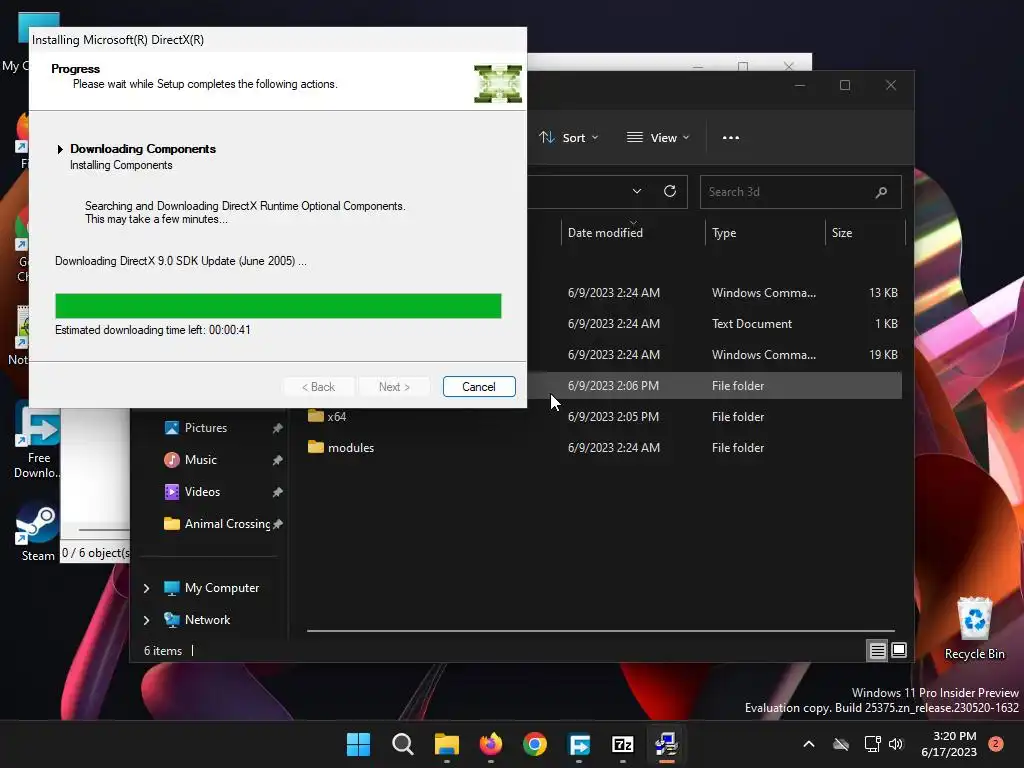This screenshot has height=768, width=1024.
Task: Unpin Pictures using its pin icon
Action: click(278, 428)
